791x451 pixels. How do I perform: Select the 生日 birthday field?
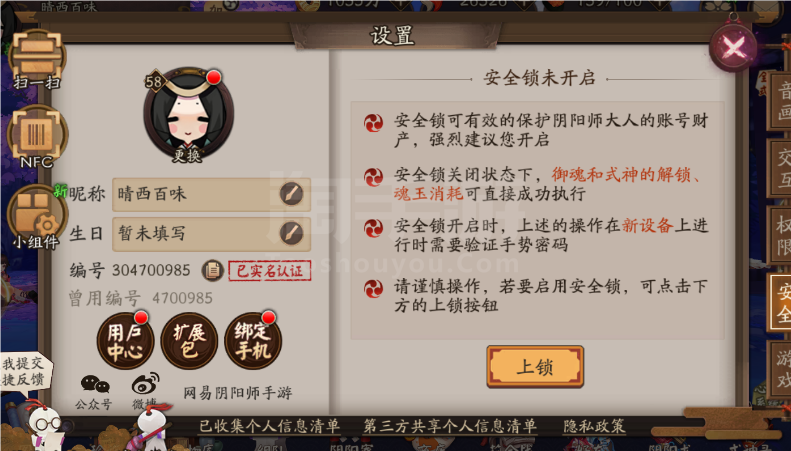(x=211, y=234)
